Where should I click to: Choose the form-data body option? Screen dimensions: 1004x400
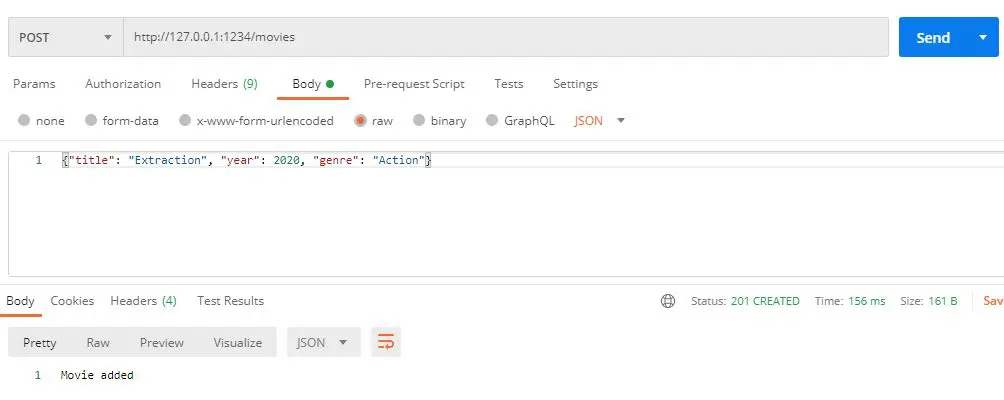click(91, 121)
